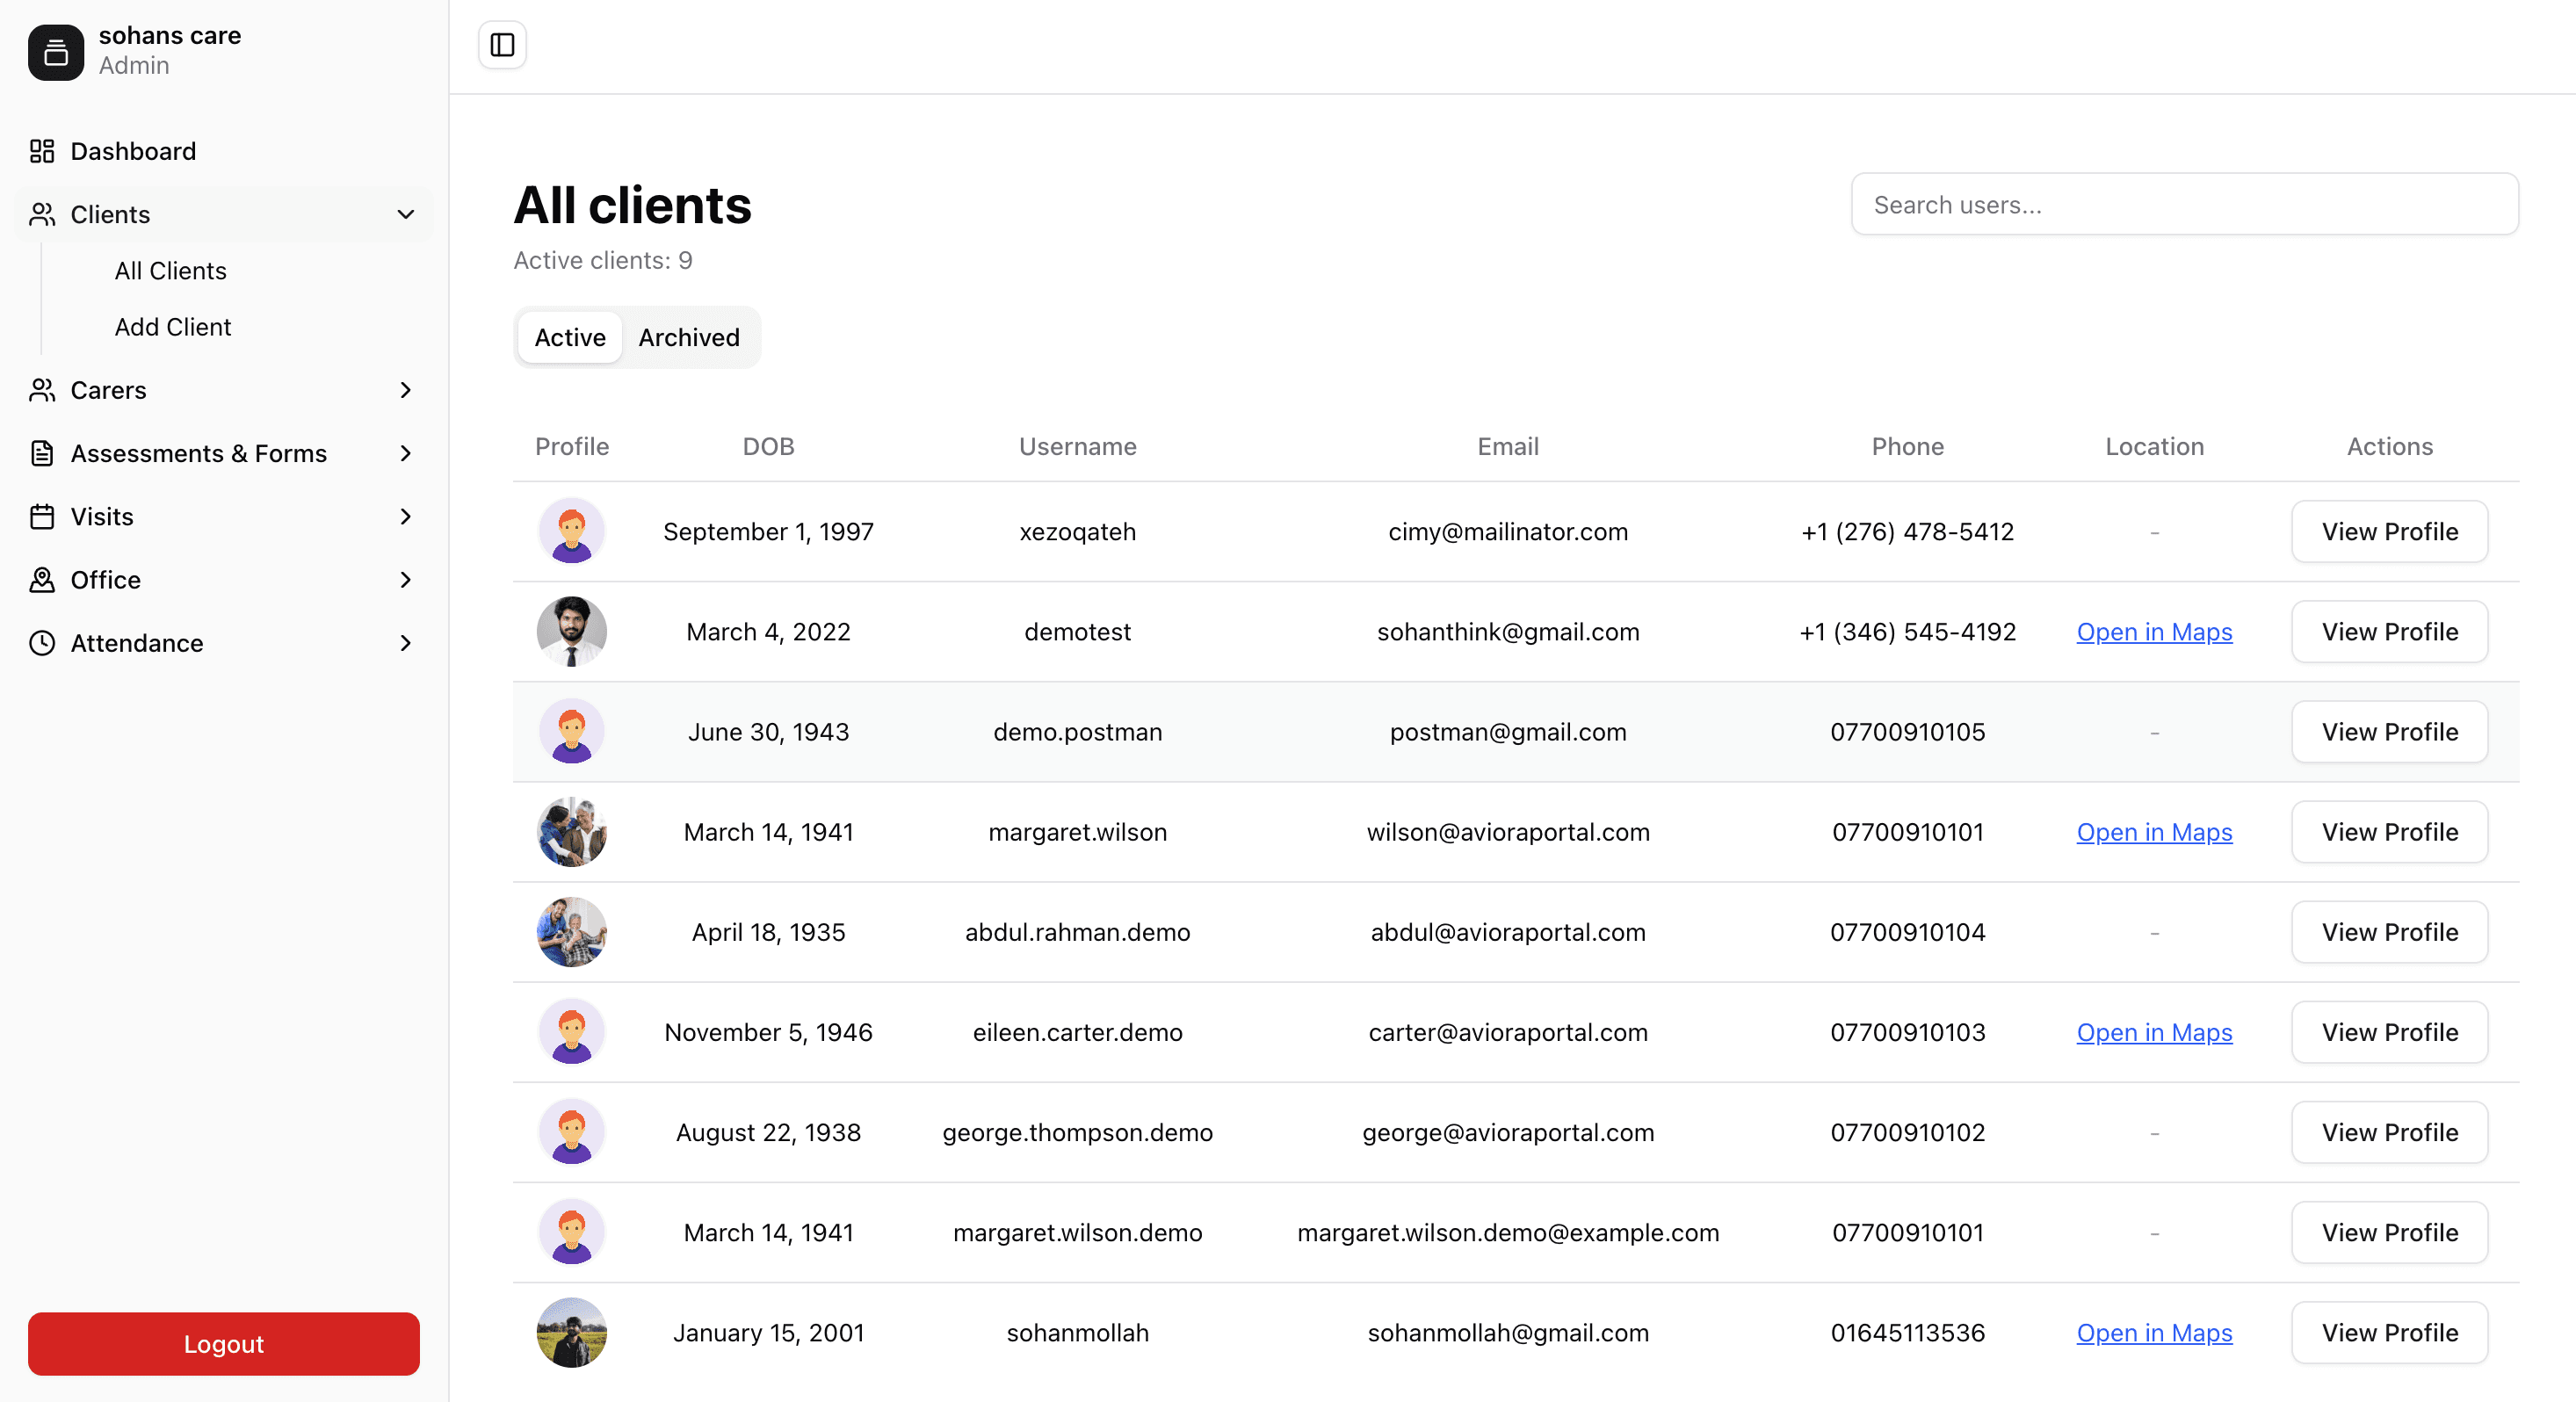View Profile for xezoqateh
2576x1402 pixels.
2389,531
